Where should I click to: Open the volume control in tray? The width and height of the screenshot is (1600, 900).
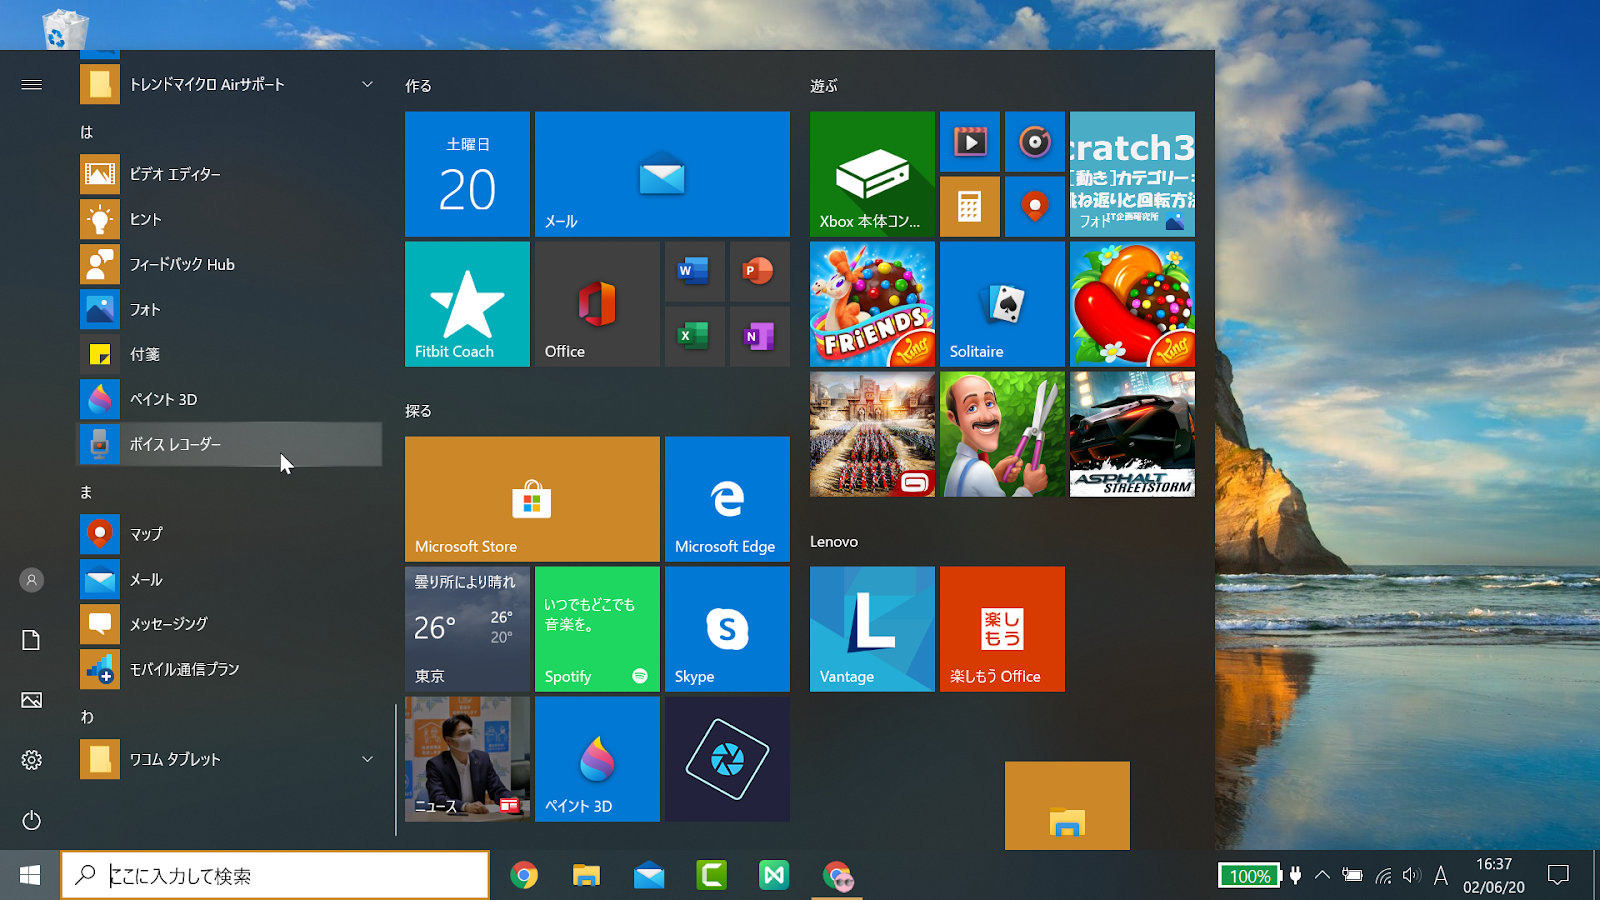(1411, 875)
